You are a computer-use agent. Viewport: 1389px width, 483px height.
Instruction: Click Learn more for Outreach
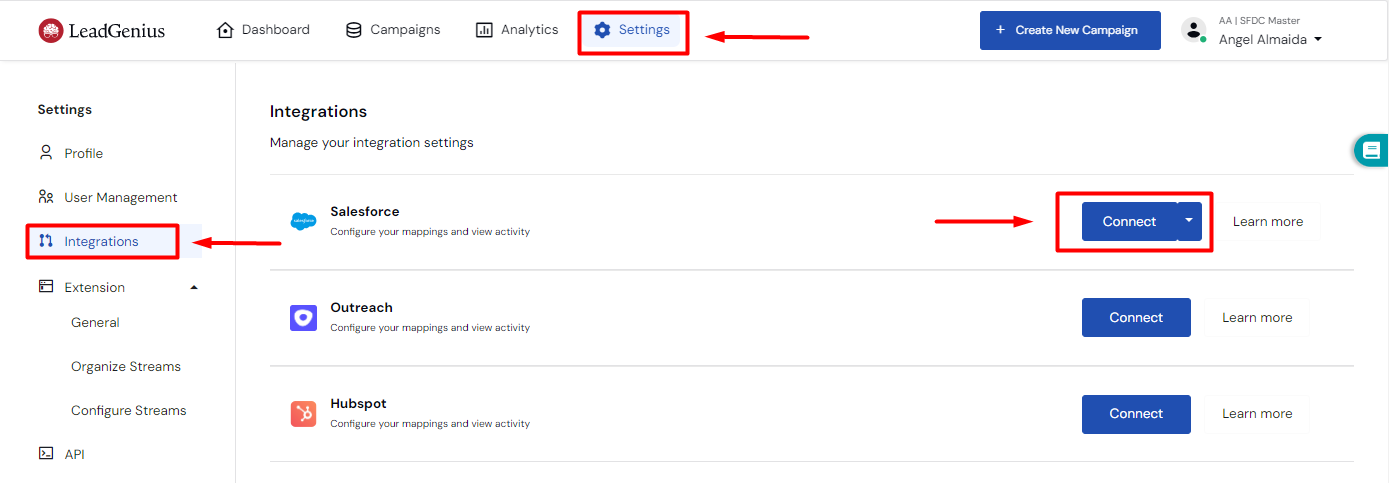(x=1257, y=318)
